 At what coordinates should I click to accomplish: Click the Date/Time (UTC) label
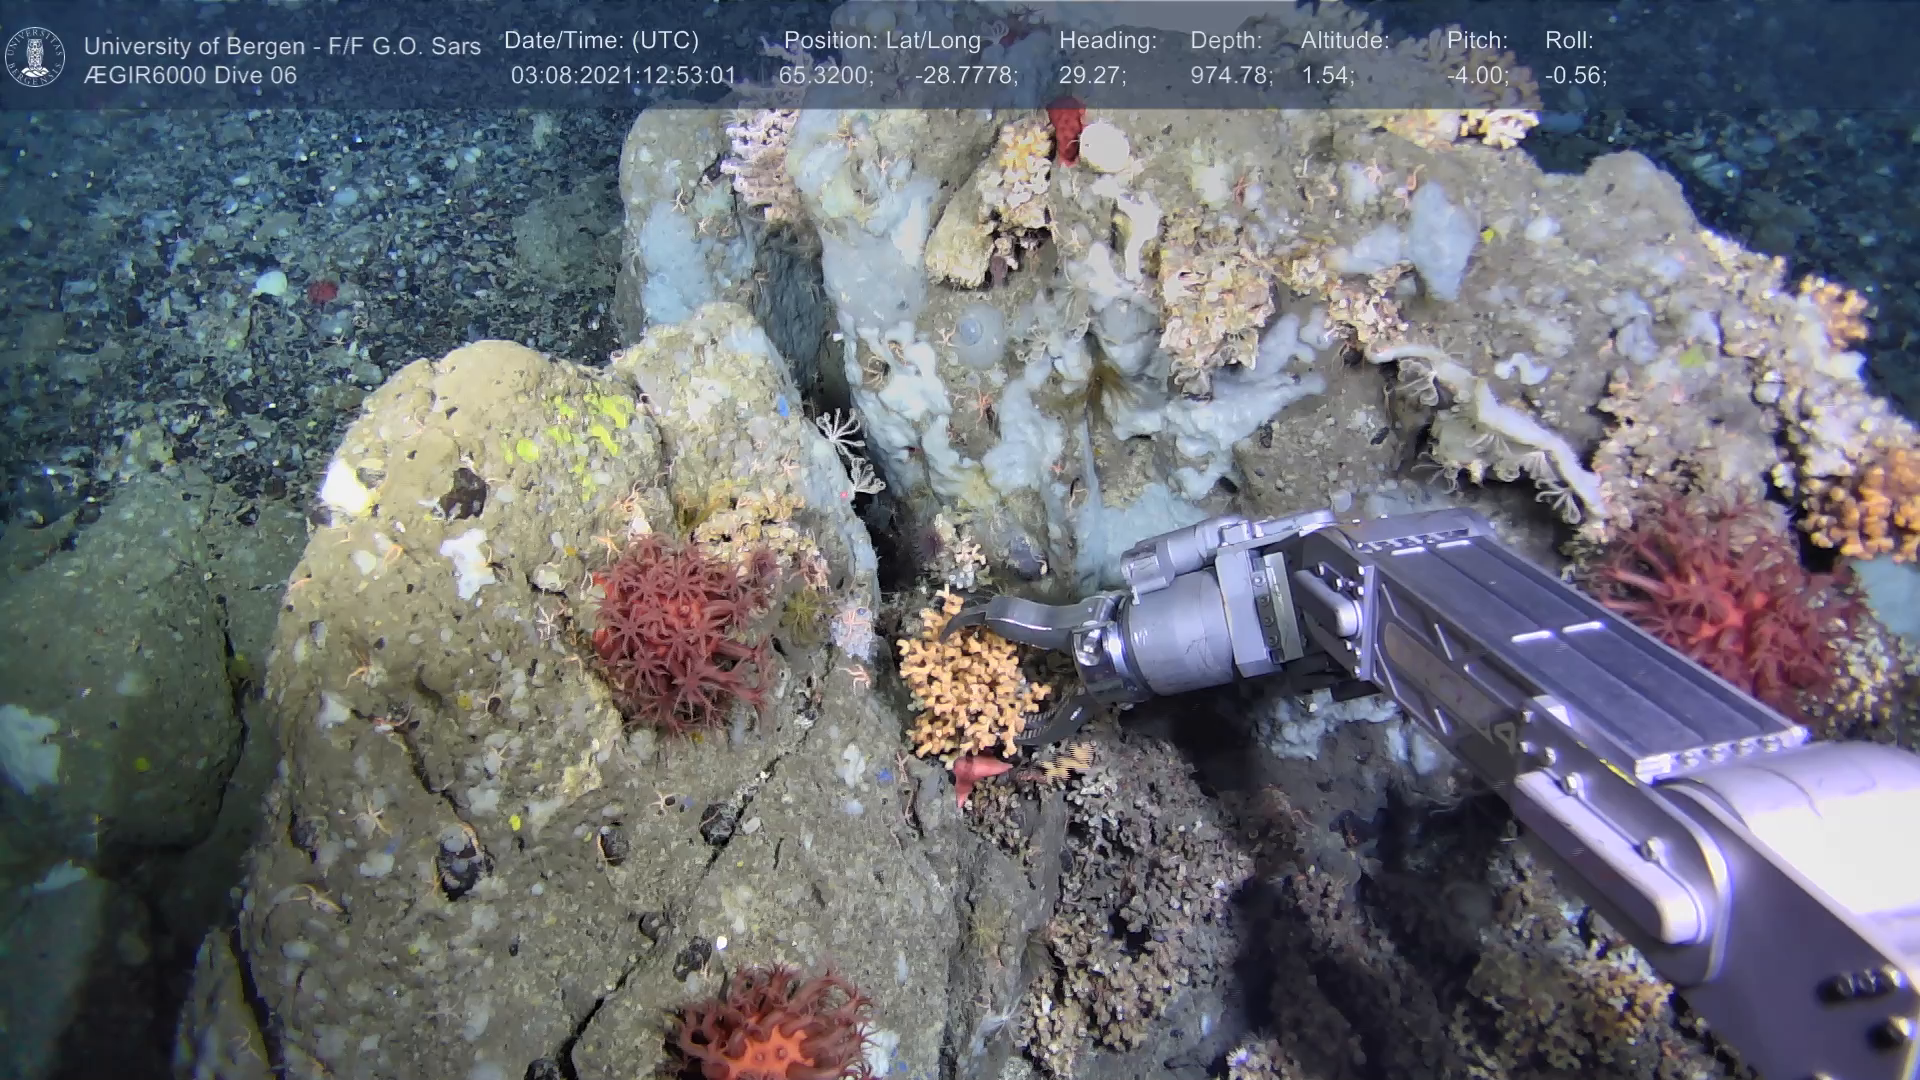(601, 41)
